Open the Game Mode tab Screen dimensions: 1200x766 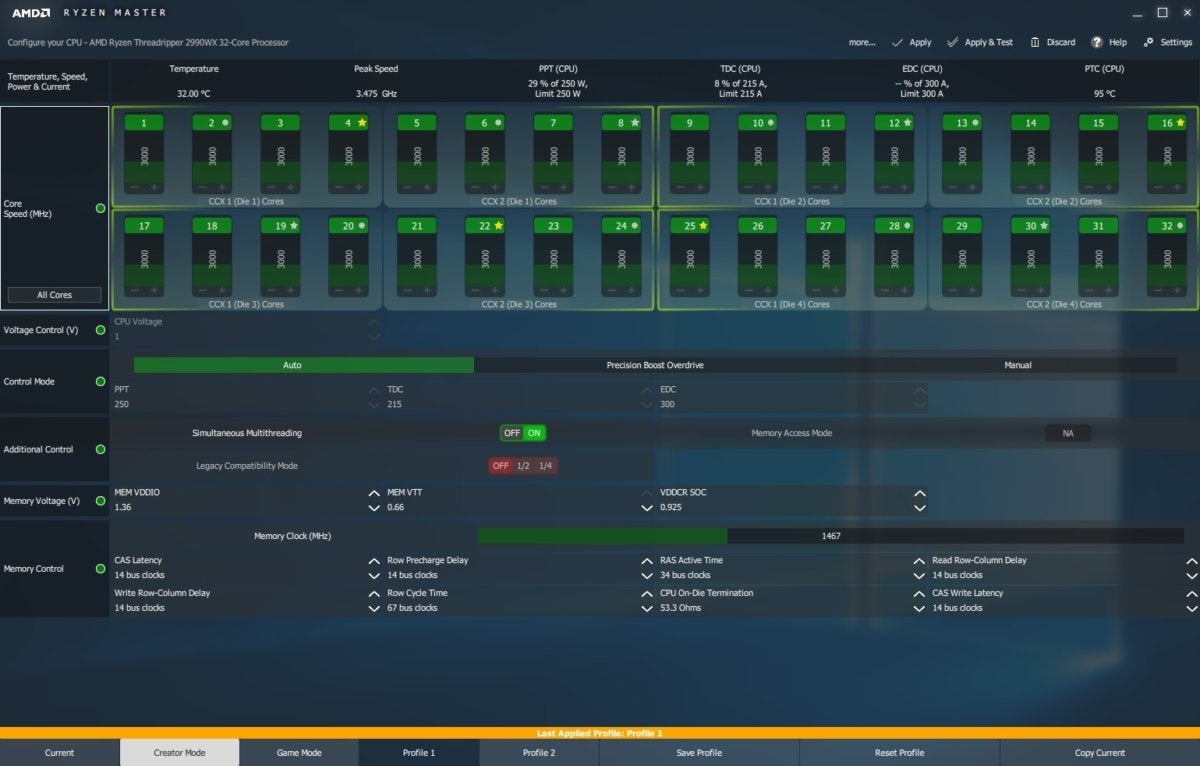299,753
